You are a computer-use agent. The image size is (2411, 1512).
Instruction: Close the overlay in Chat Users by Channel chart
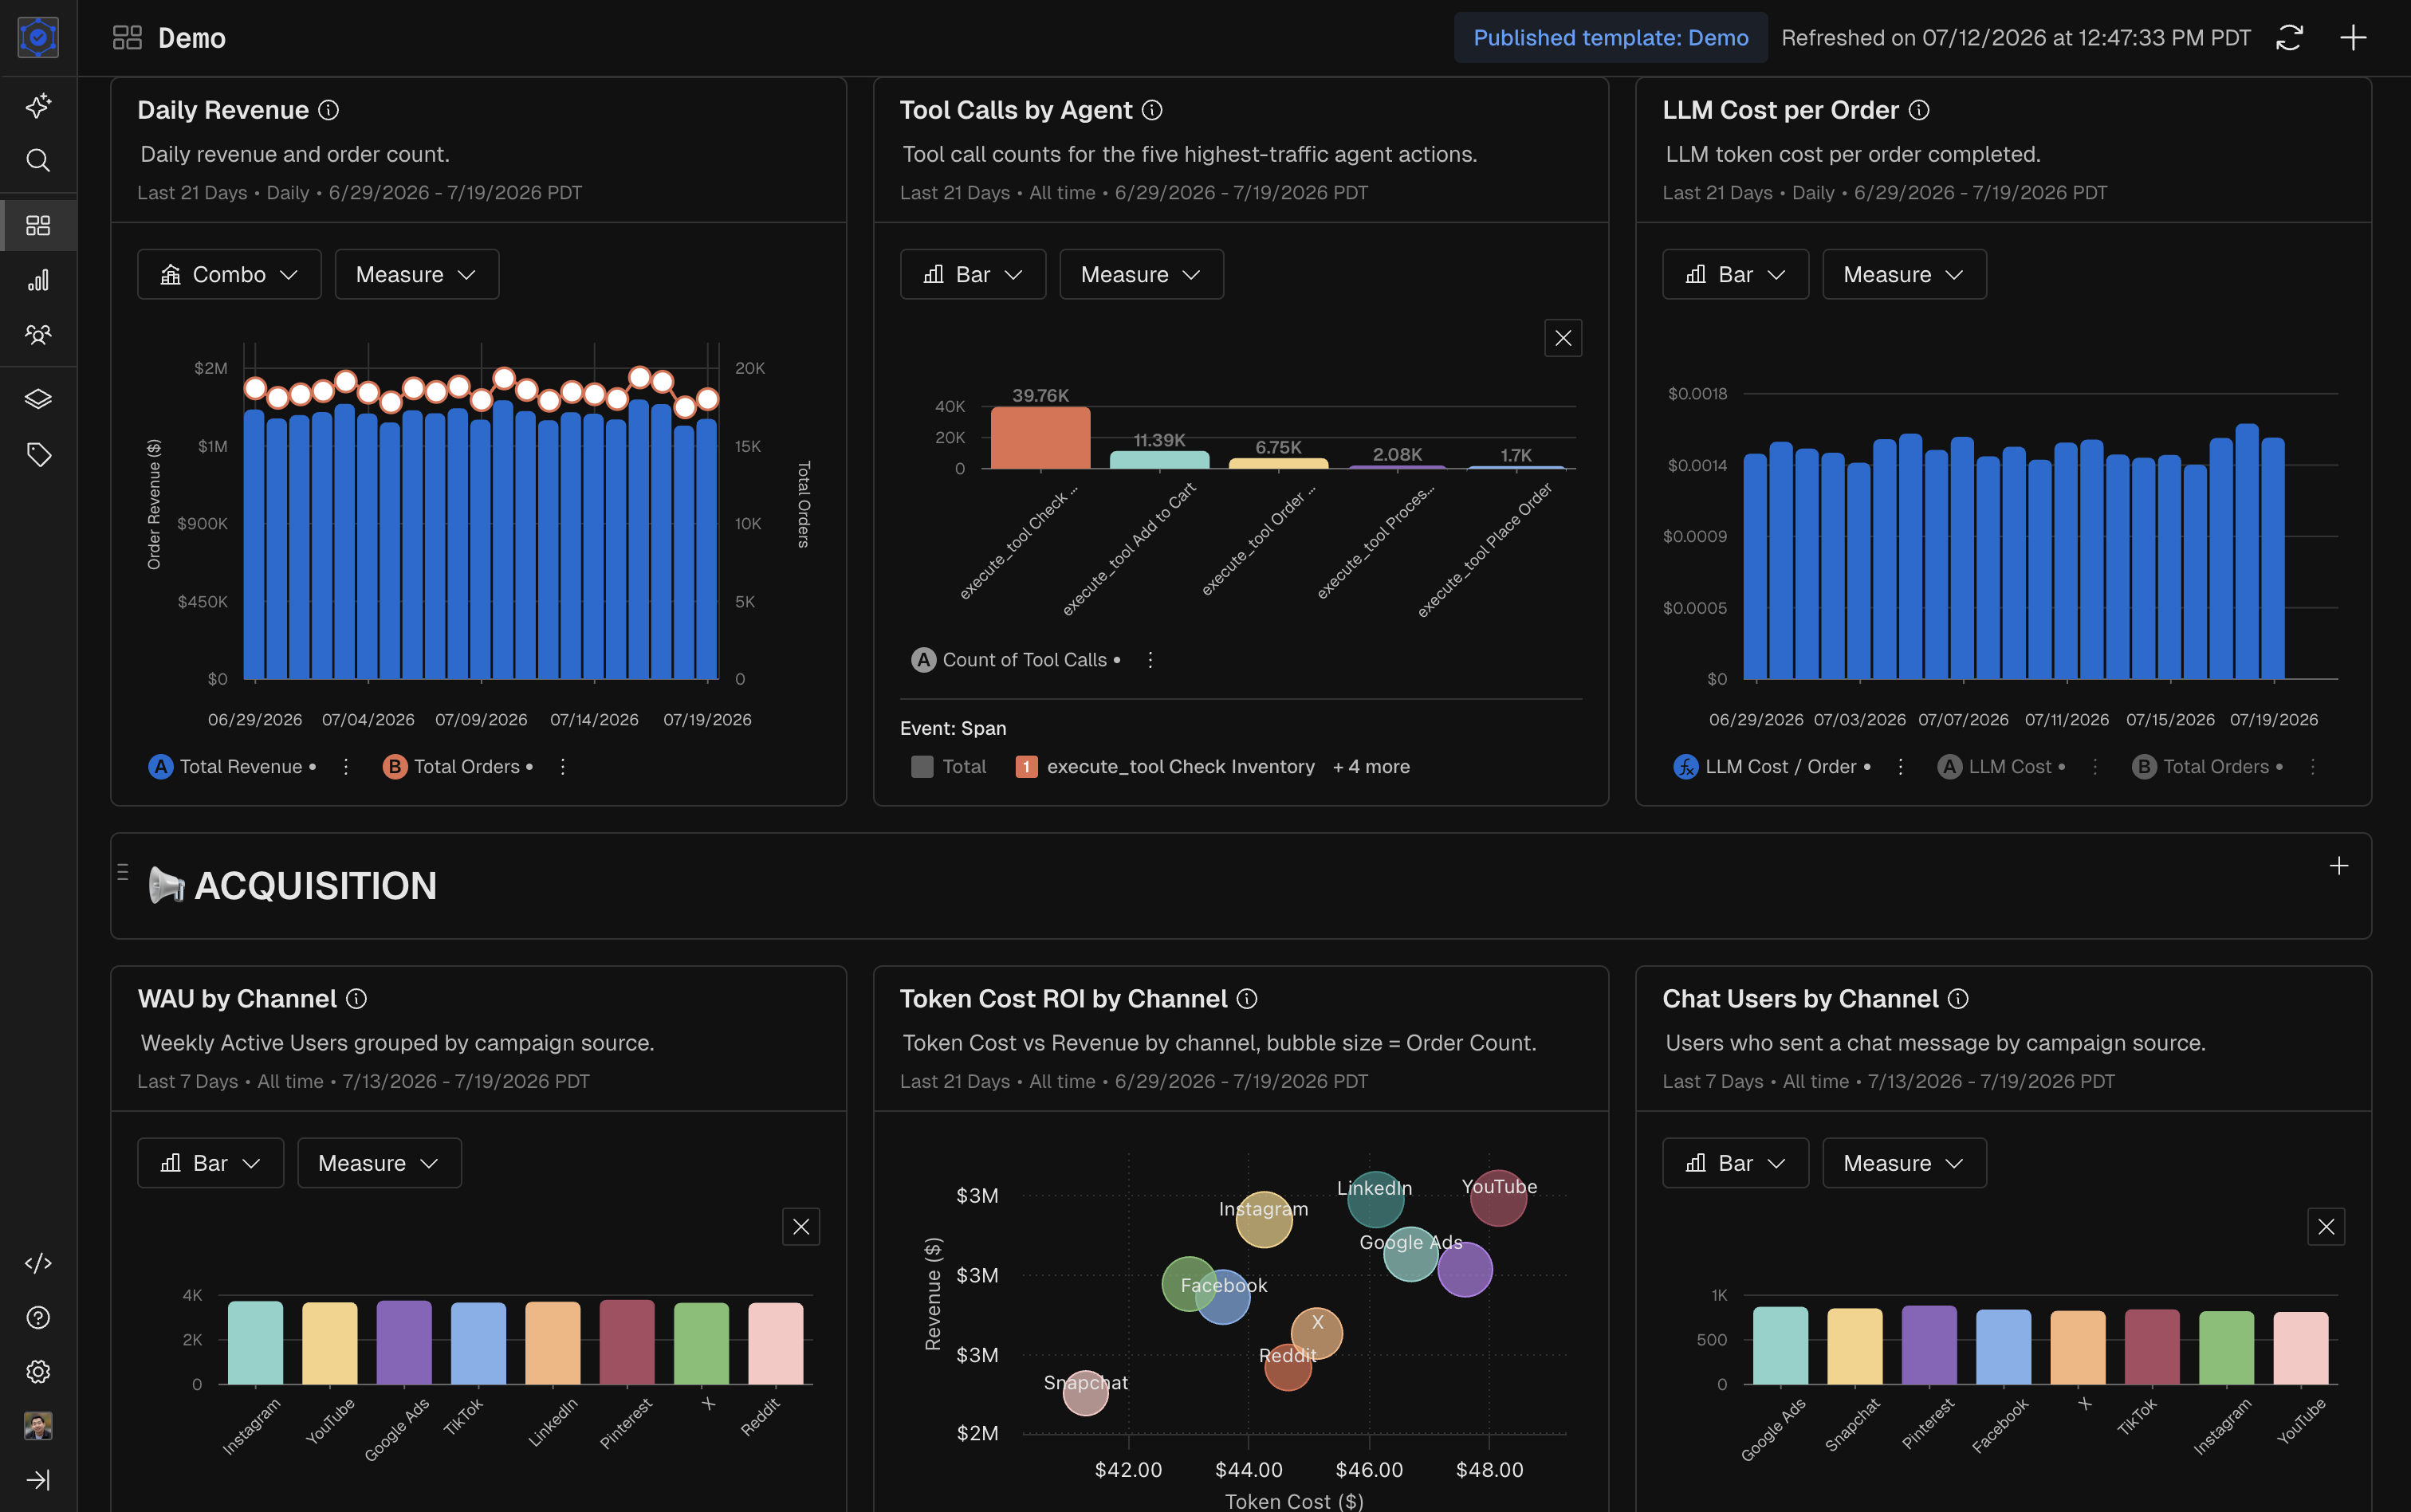coord(2326,1227)
